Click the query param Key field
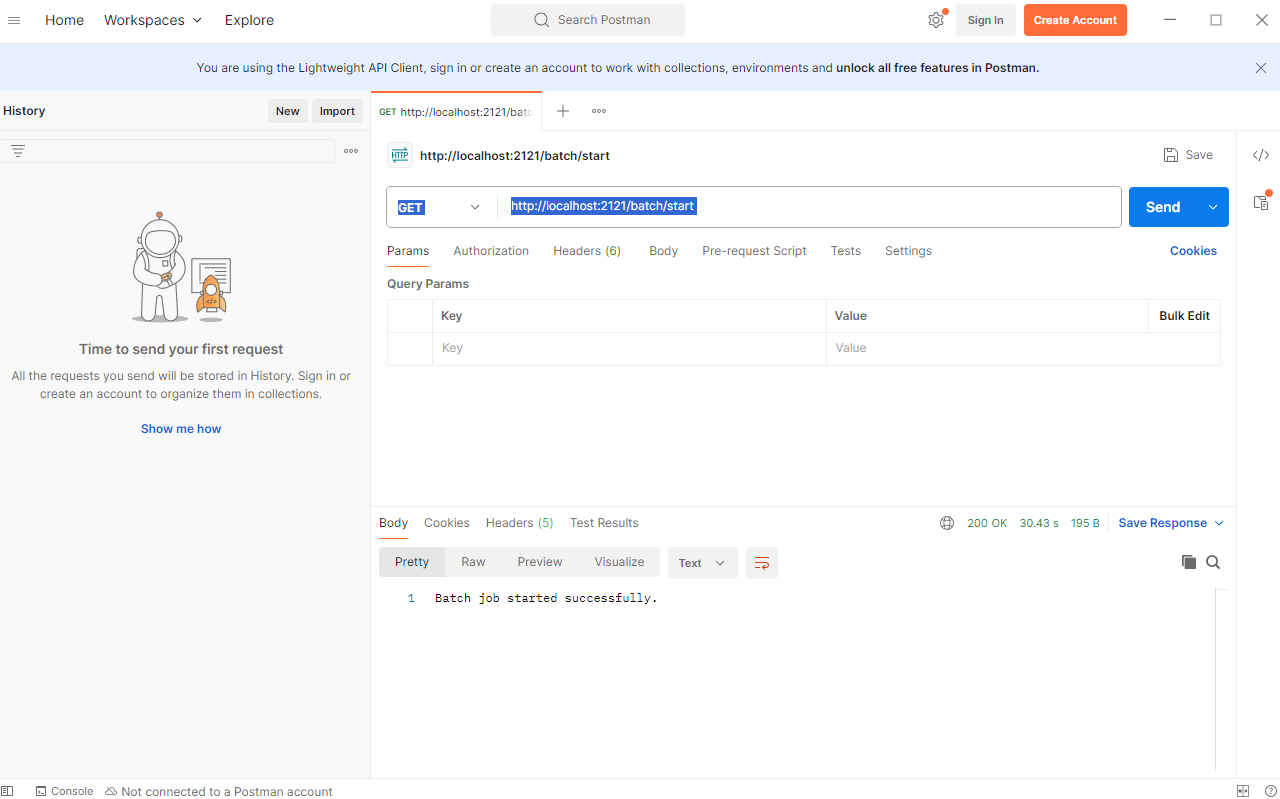The width and height of the screenshot is (1280, 799). point(629,348)
